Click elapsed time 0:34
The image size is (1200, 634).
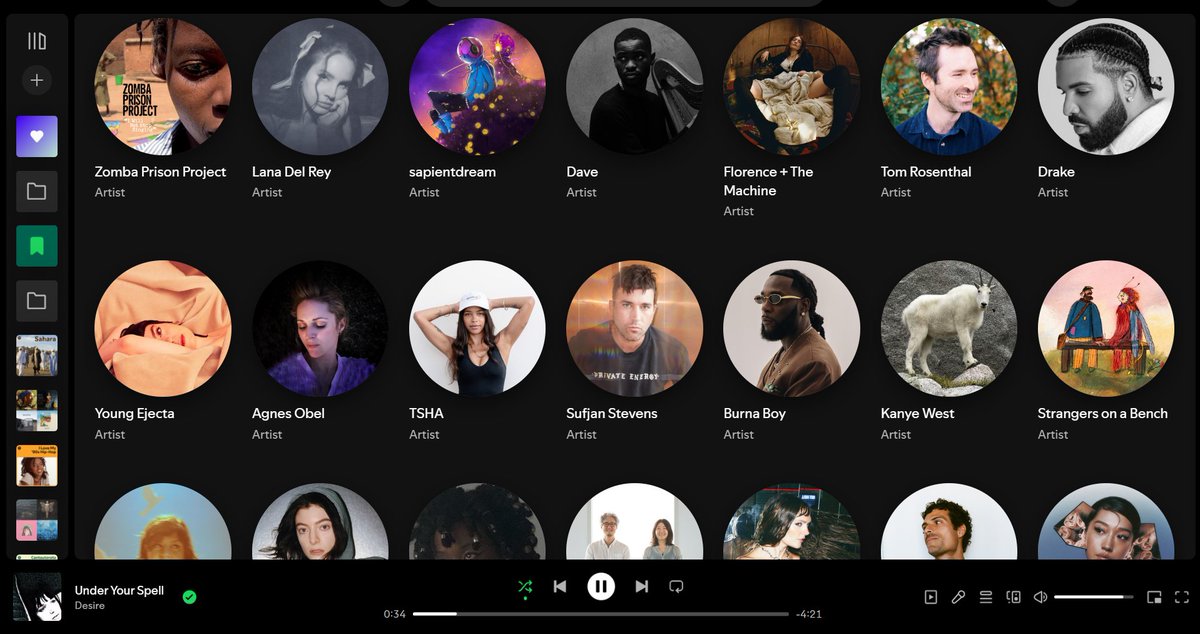395,614
